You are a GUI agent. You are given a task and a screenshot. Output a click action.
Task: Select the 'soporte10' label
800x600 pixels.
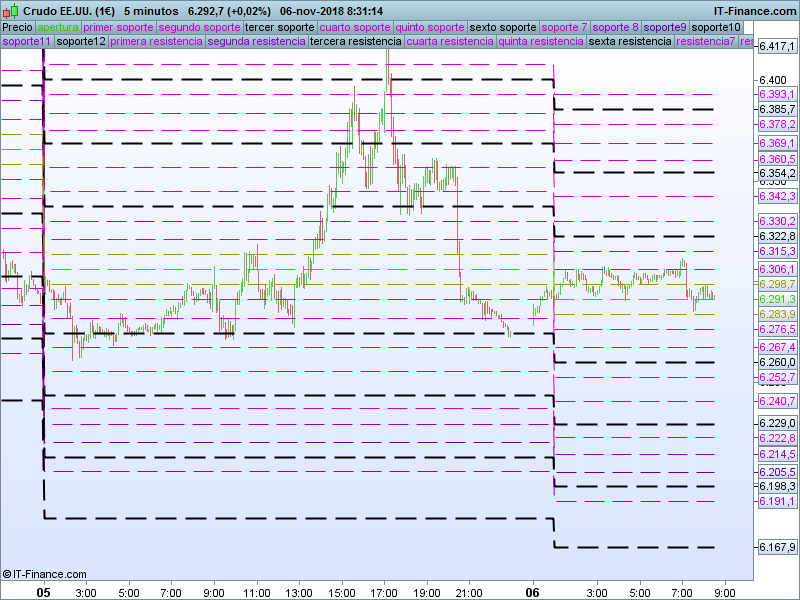click(x=717, y=27)
